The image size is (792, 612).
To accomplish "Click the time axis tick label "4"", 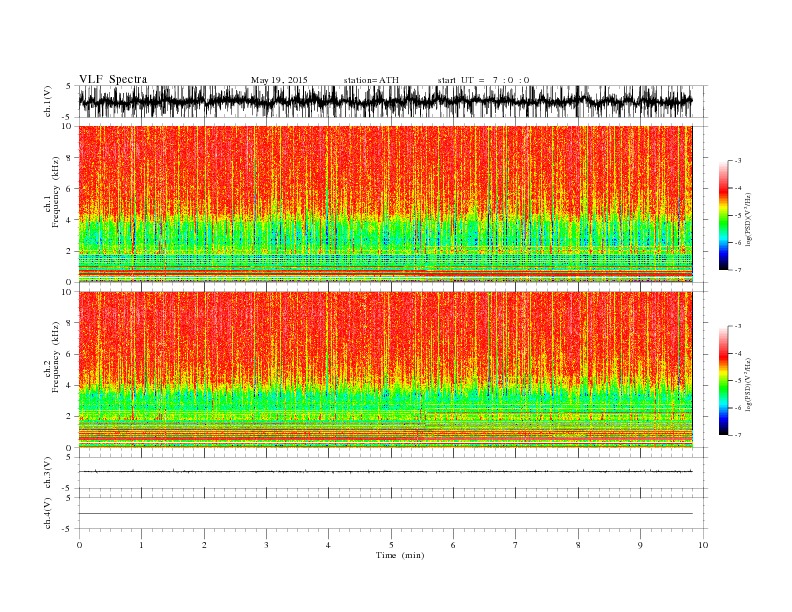I will click(x=328, y=545).
